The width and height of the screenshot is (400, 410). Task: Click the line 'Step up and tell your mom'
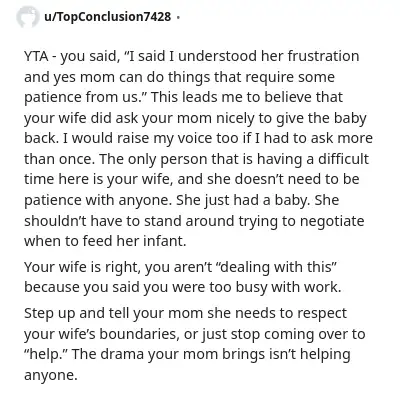[x=186, y=313]
